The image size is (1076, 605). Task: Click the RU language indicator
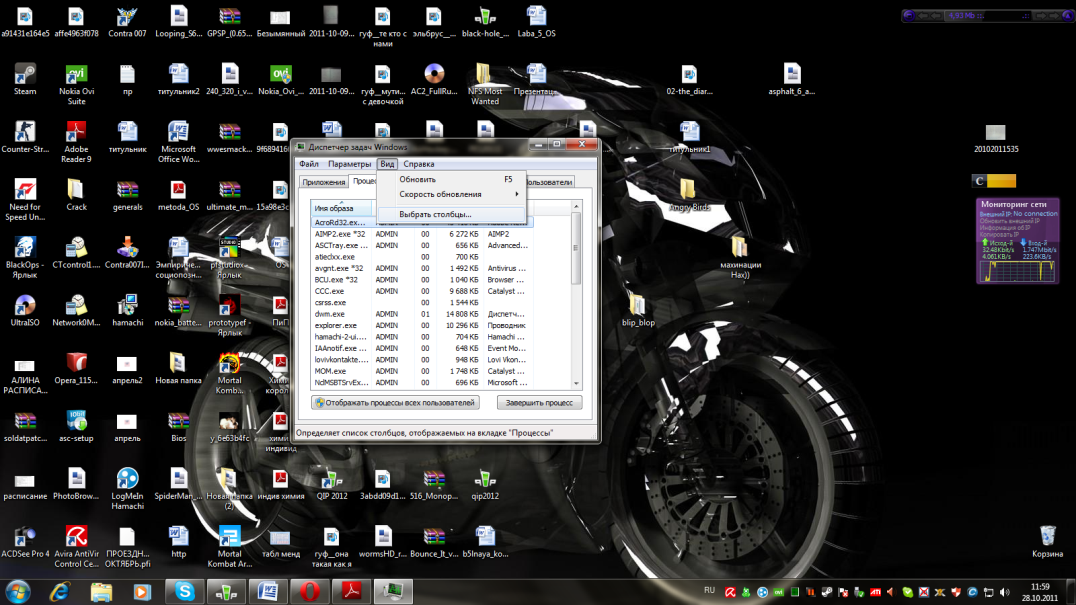pyautogui.click(x=710, y=590)
